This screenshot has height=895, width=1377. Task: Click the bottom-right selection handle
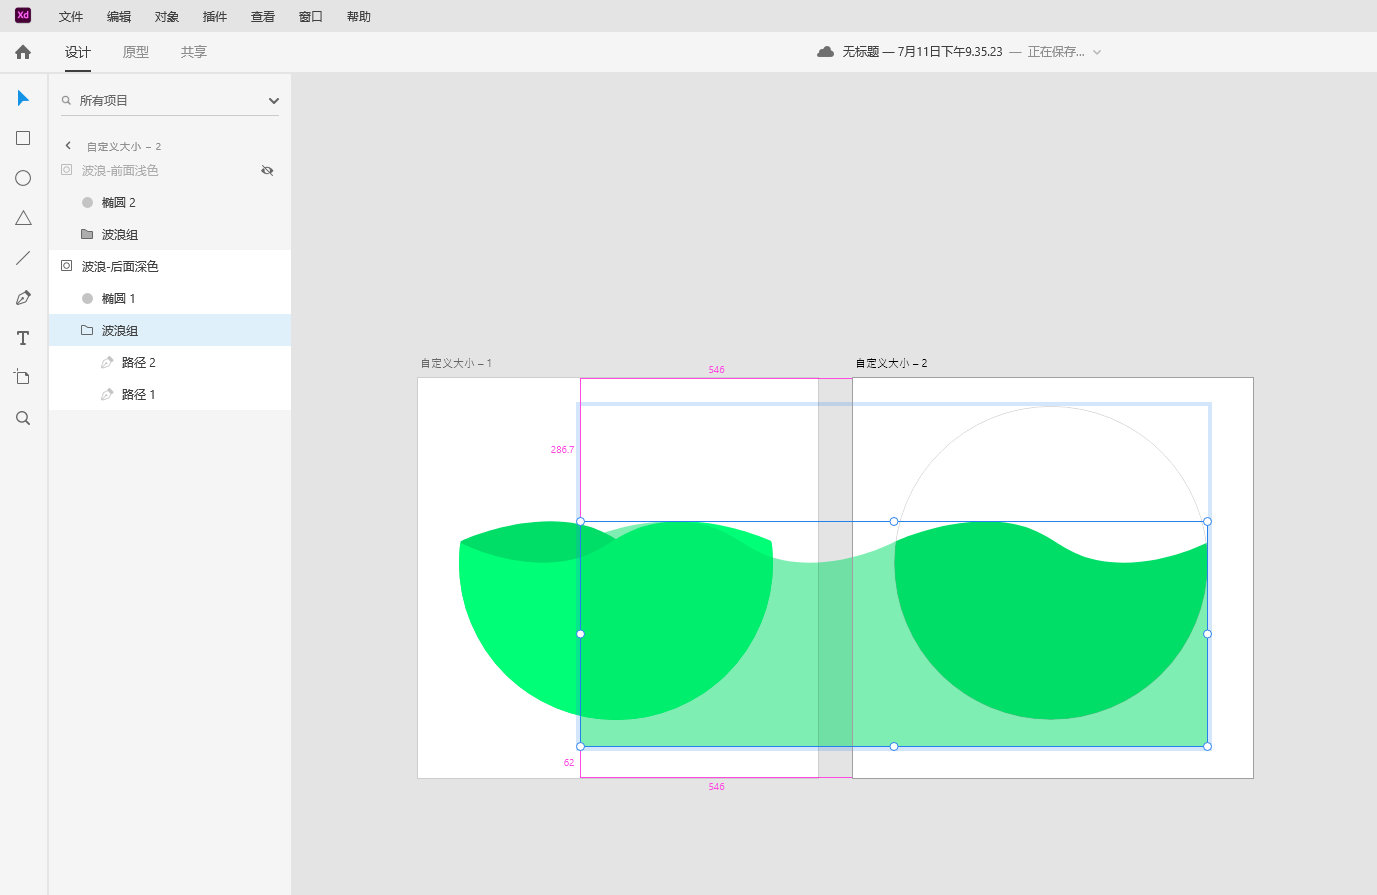[x=1207, y=746]
